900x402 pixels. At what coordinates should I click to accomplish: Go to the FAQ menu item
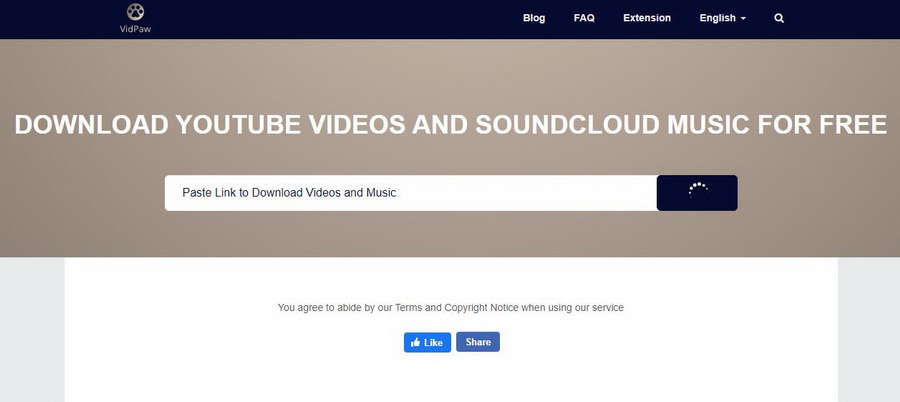[x=584, y=18]
